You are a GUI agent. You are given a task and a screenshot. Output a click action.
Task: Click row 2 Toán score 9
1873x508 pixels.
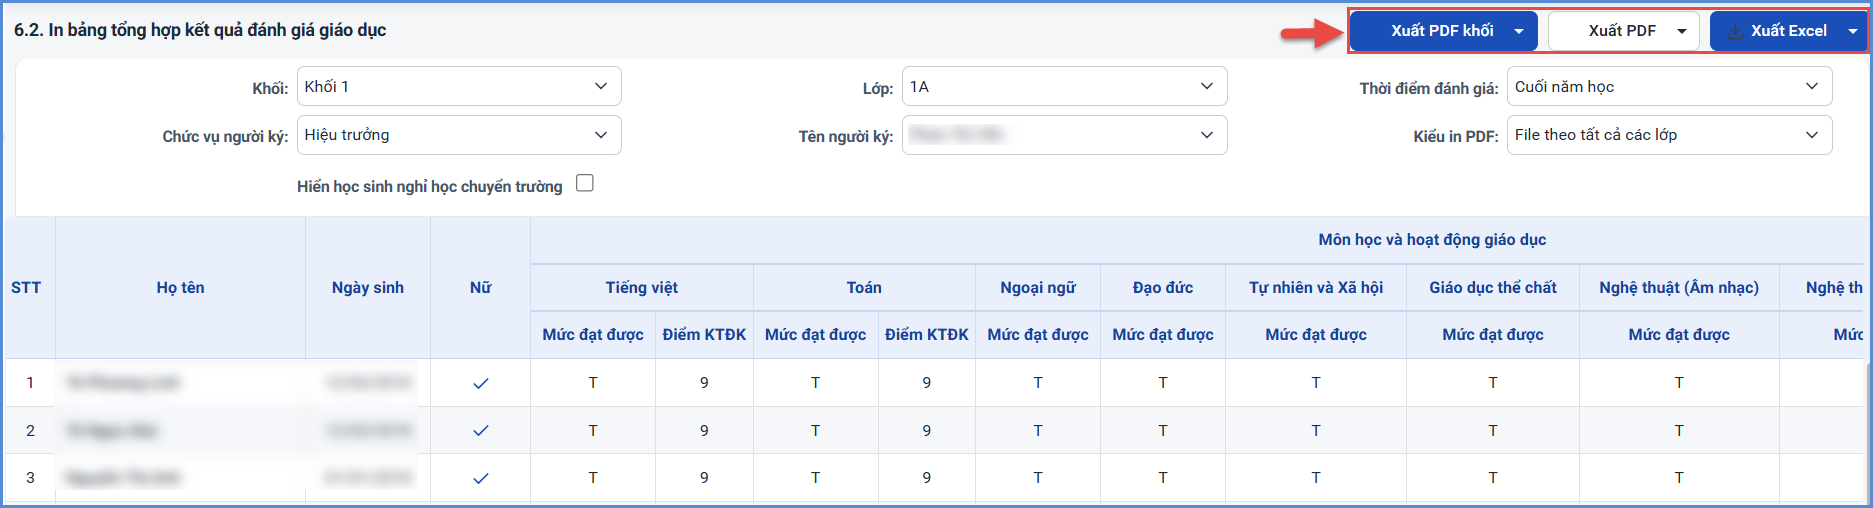[x=927, y=431]
